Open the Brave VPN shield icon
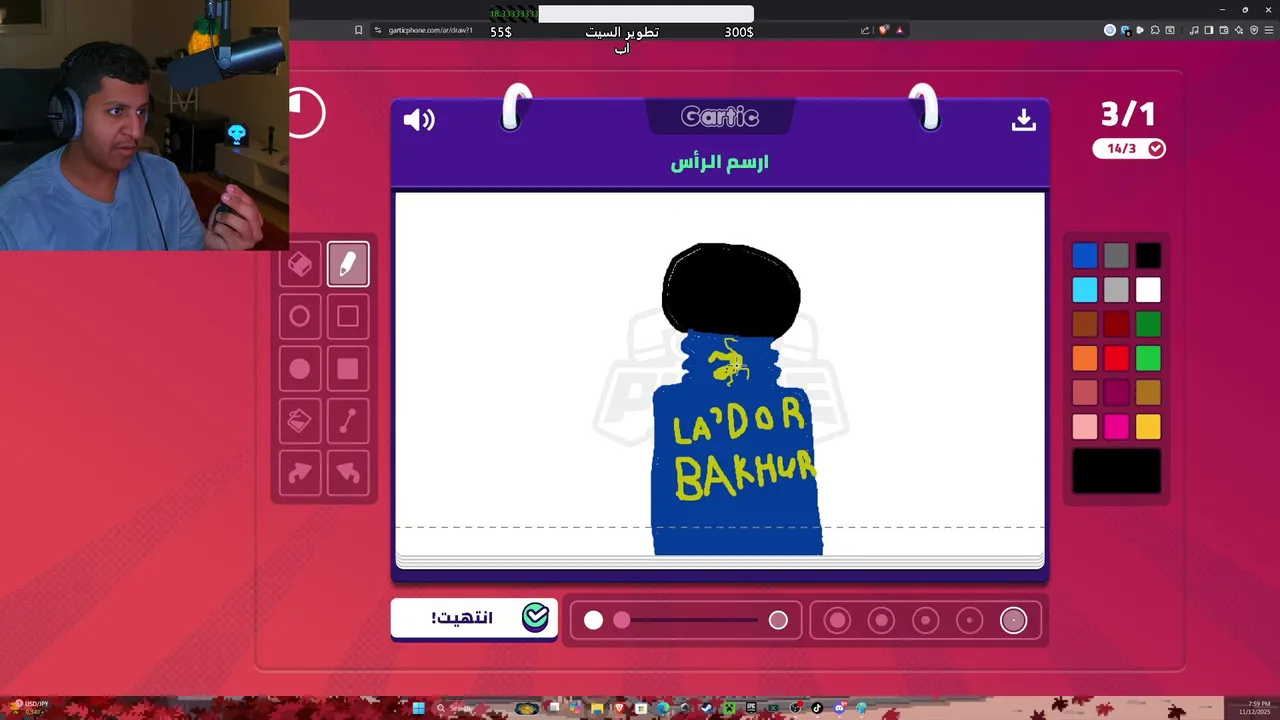Screen dimensions: 1280x720 coord(1254,30)
